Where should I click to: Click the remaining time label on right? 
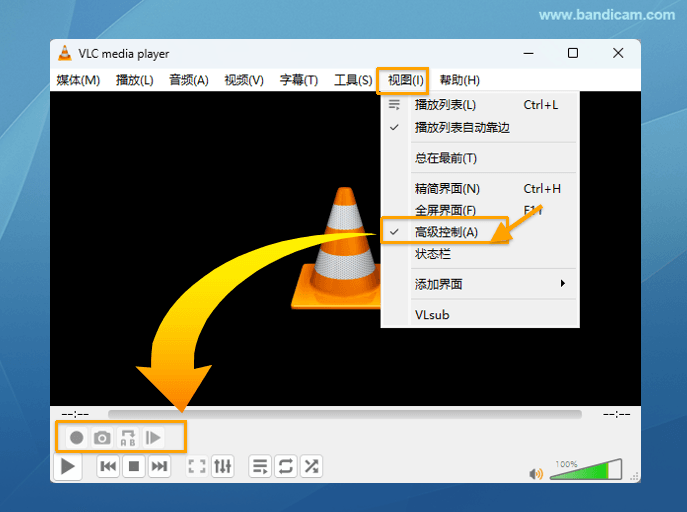(616, 414)
